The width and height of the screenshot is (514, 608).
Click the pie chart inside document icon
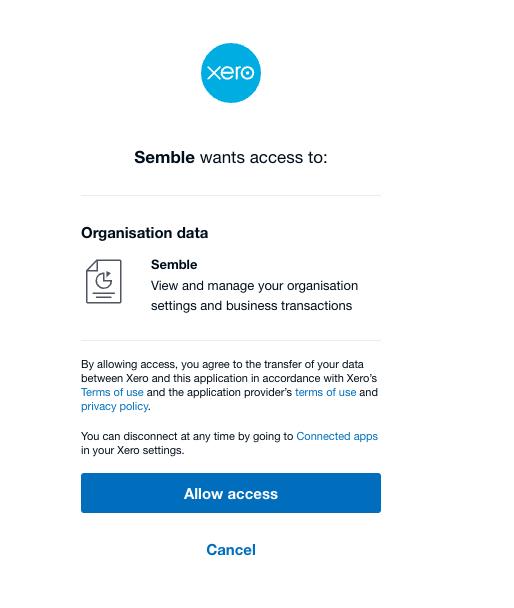pos(104,280)
